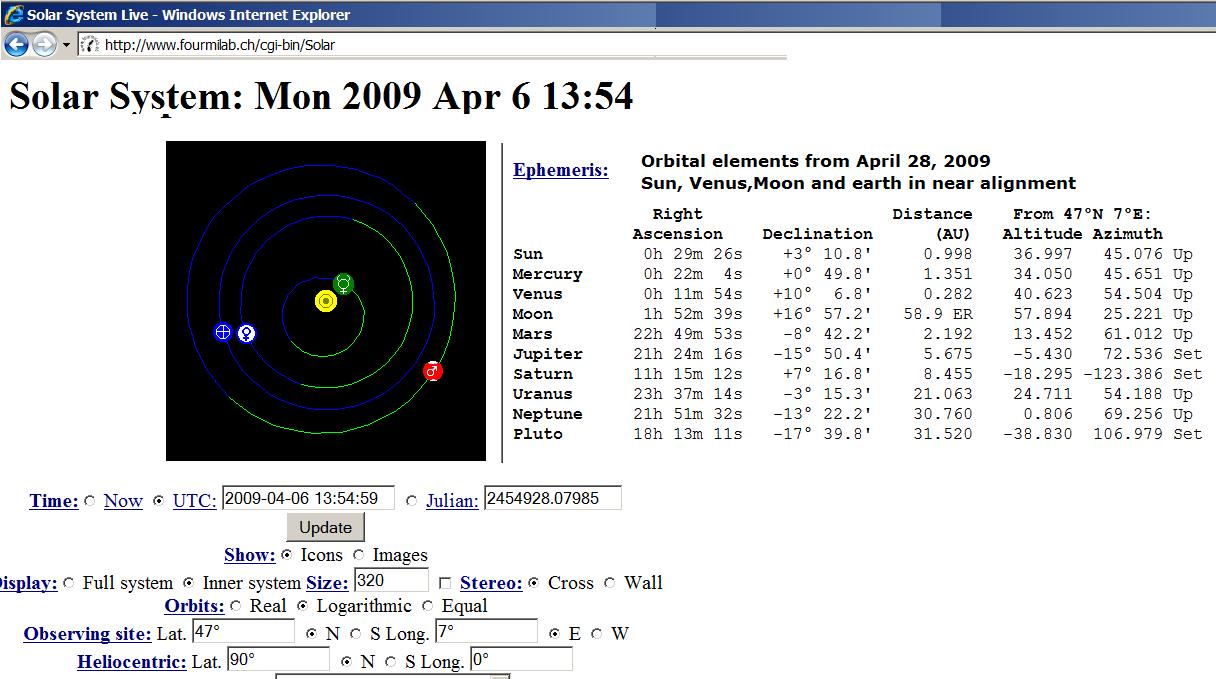Click the Internet Explorer logo in title bar
This screenshot has width=1216, height=679.
(x=14, y=14)
